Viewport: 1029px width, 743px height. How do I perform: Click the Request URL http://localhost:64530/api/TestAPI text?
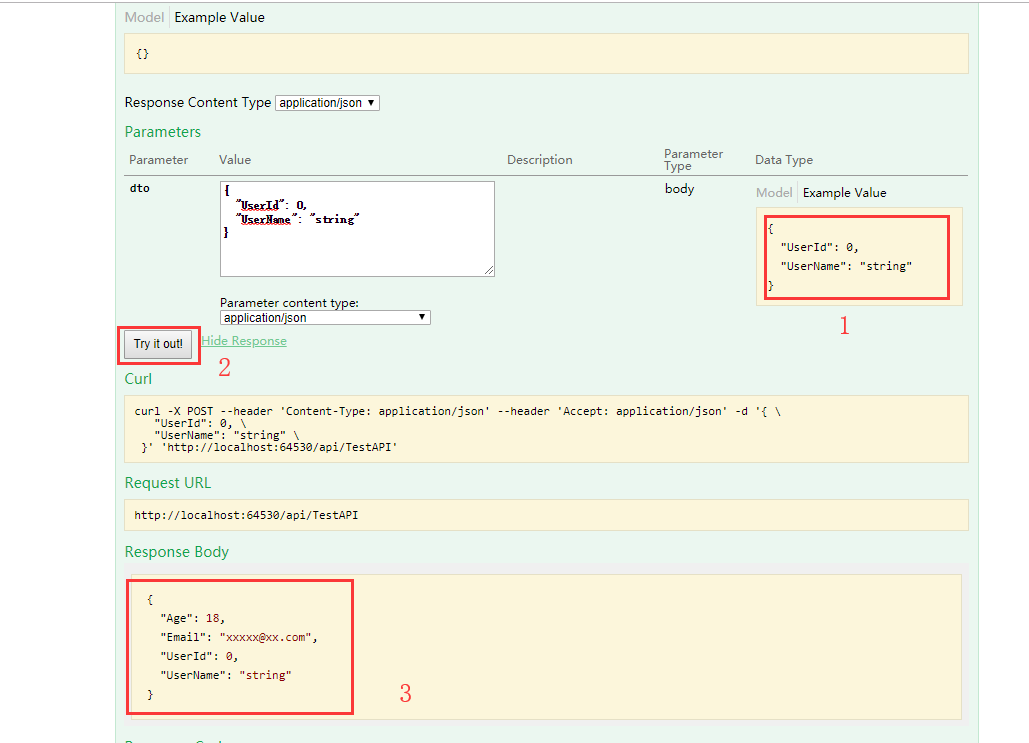[x=246, y=515]
